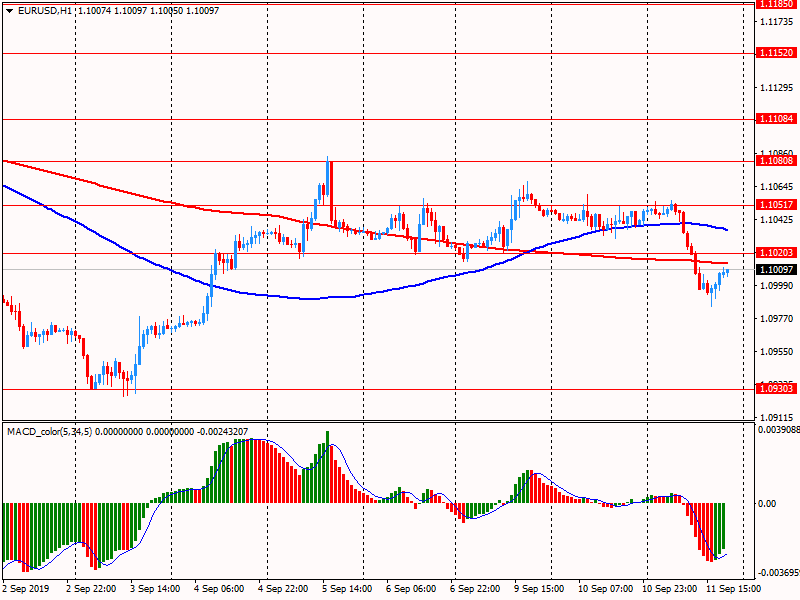This screenshot has height=600, width=800.
Task: Click the 10 Sep 23:00 time axis label
Action: pos(669,589)
